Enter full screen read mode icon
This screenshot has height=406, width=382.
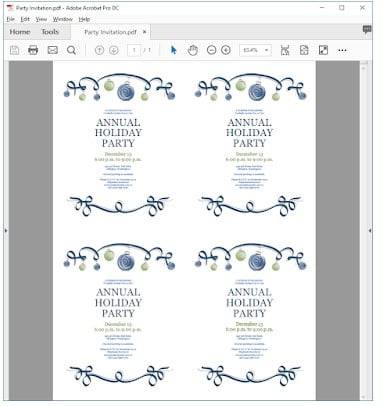tap(323, 50)
